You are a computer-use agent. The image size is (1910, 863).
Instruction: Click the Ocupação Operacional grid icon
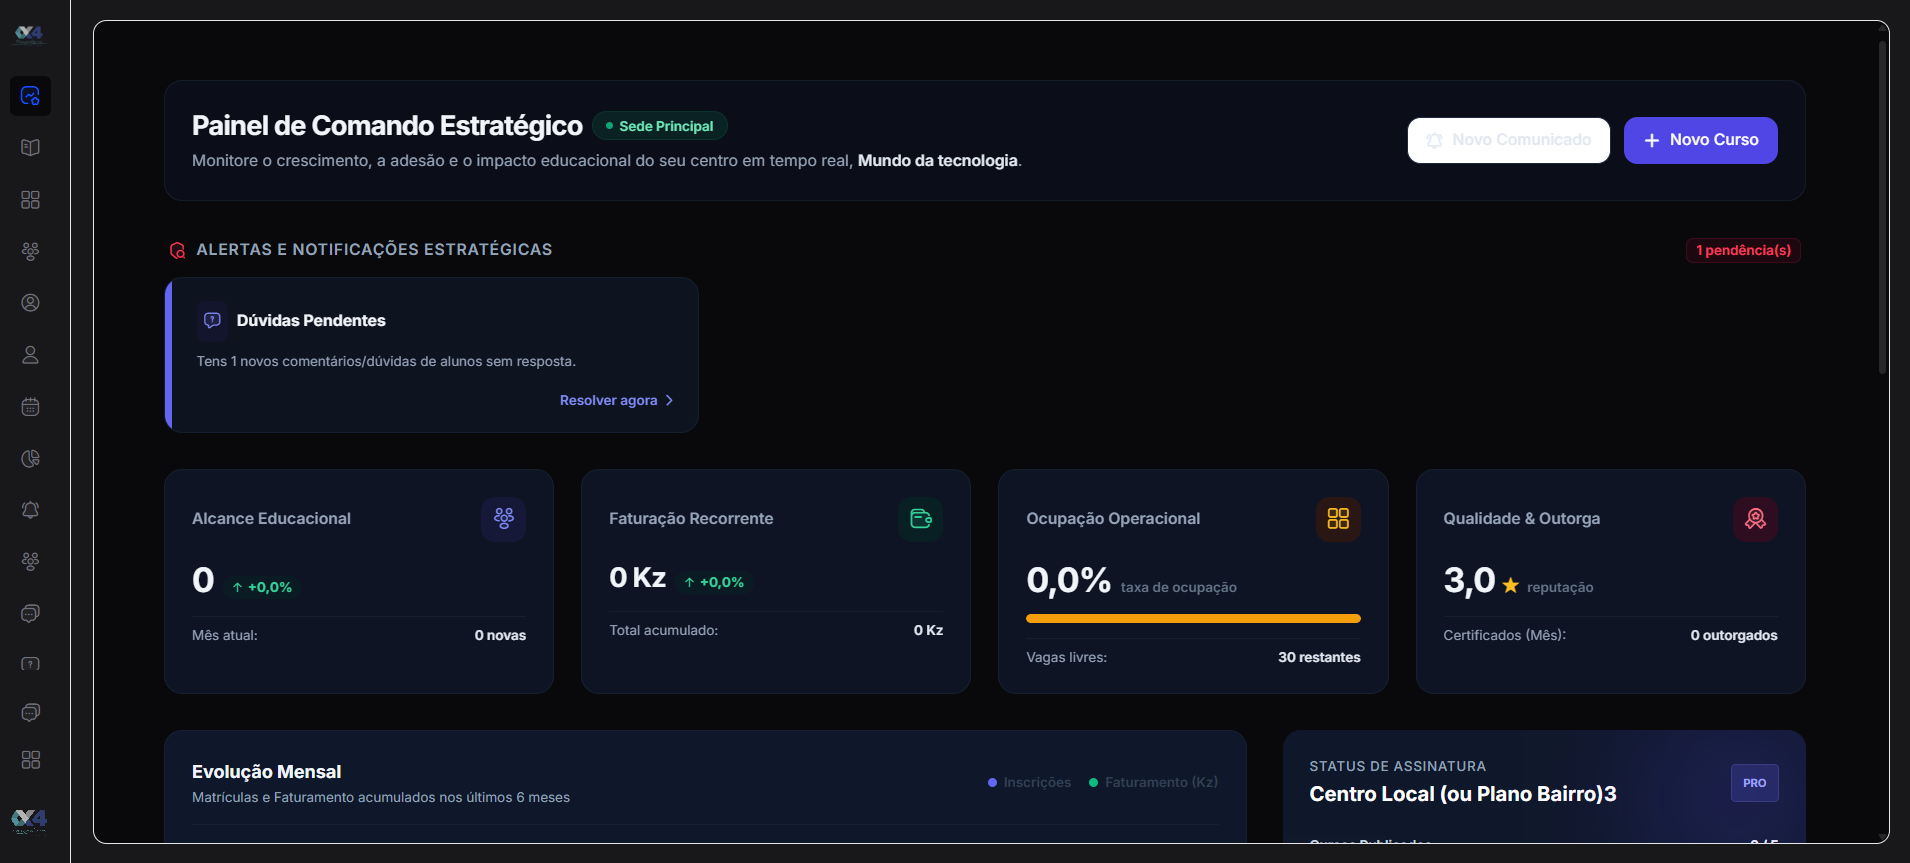[x=1338, y=518]
